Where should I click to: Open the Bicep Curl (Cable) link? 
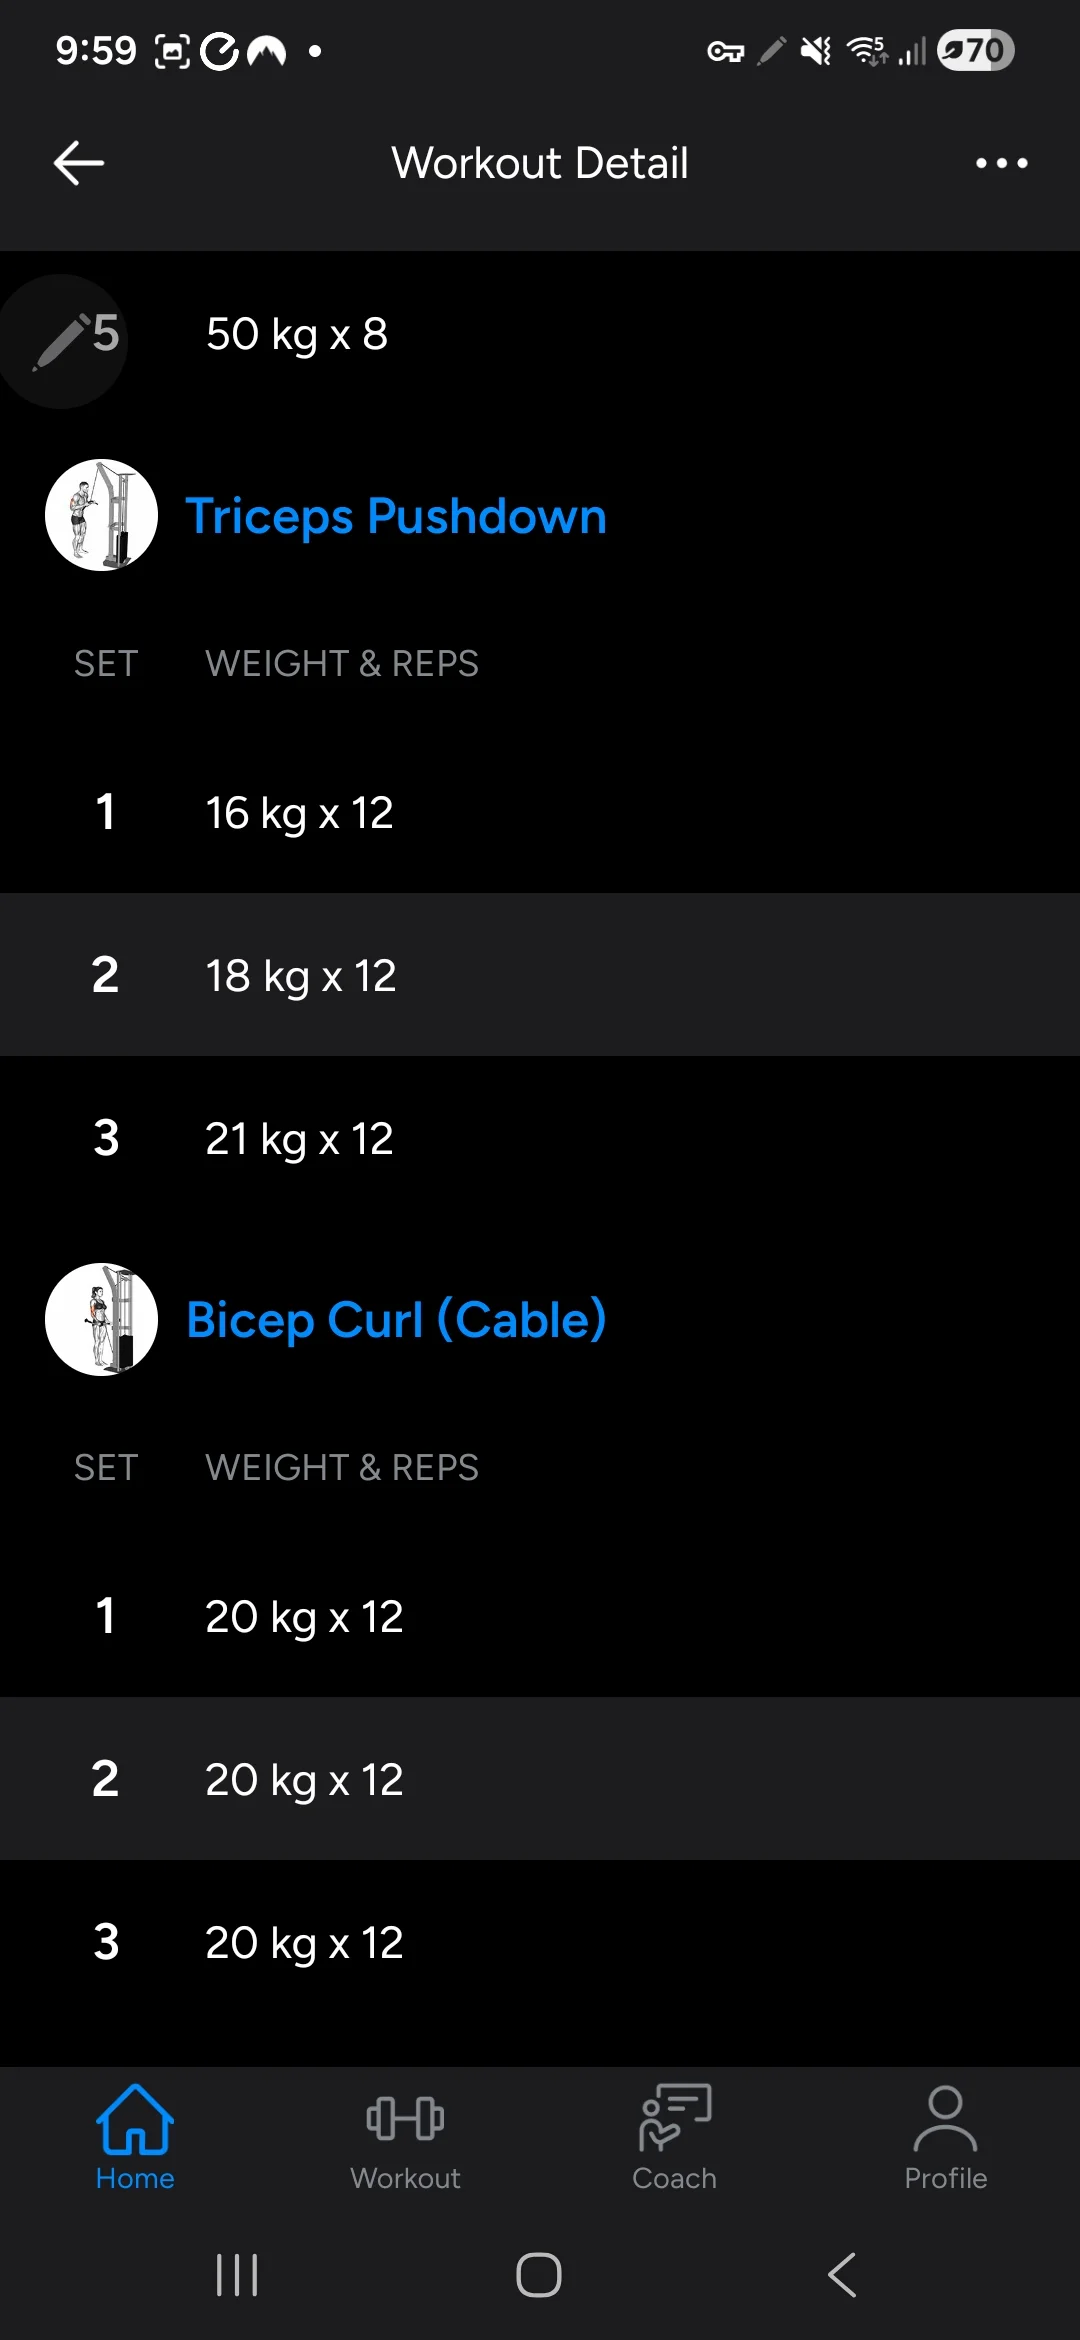tap(396, 1320)
